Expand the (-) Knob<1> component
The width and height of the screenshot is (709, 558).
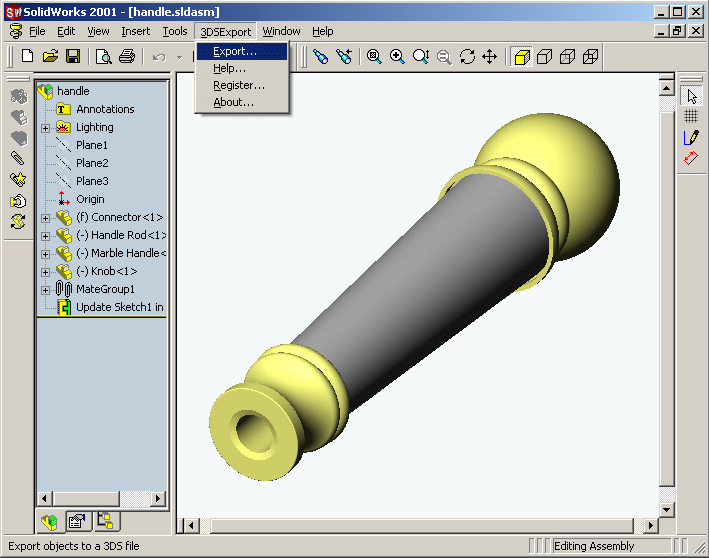(45, 272)
